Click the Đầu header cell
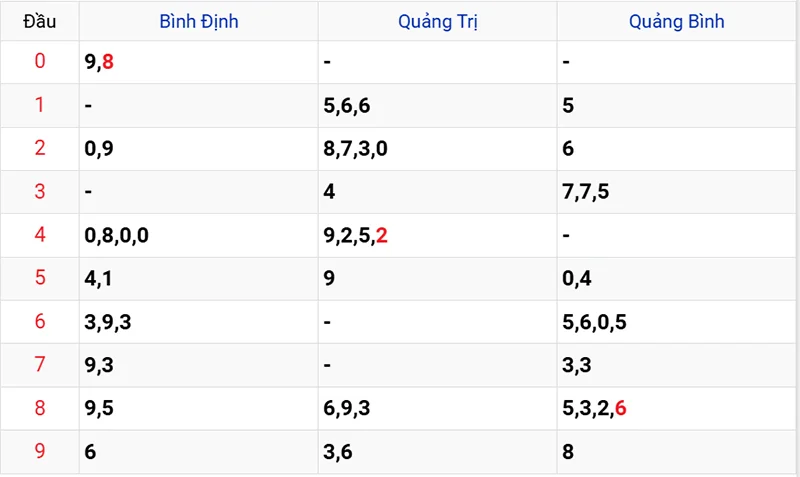Screen dimensions: 800x477 click(40, 21)
